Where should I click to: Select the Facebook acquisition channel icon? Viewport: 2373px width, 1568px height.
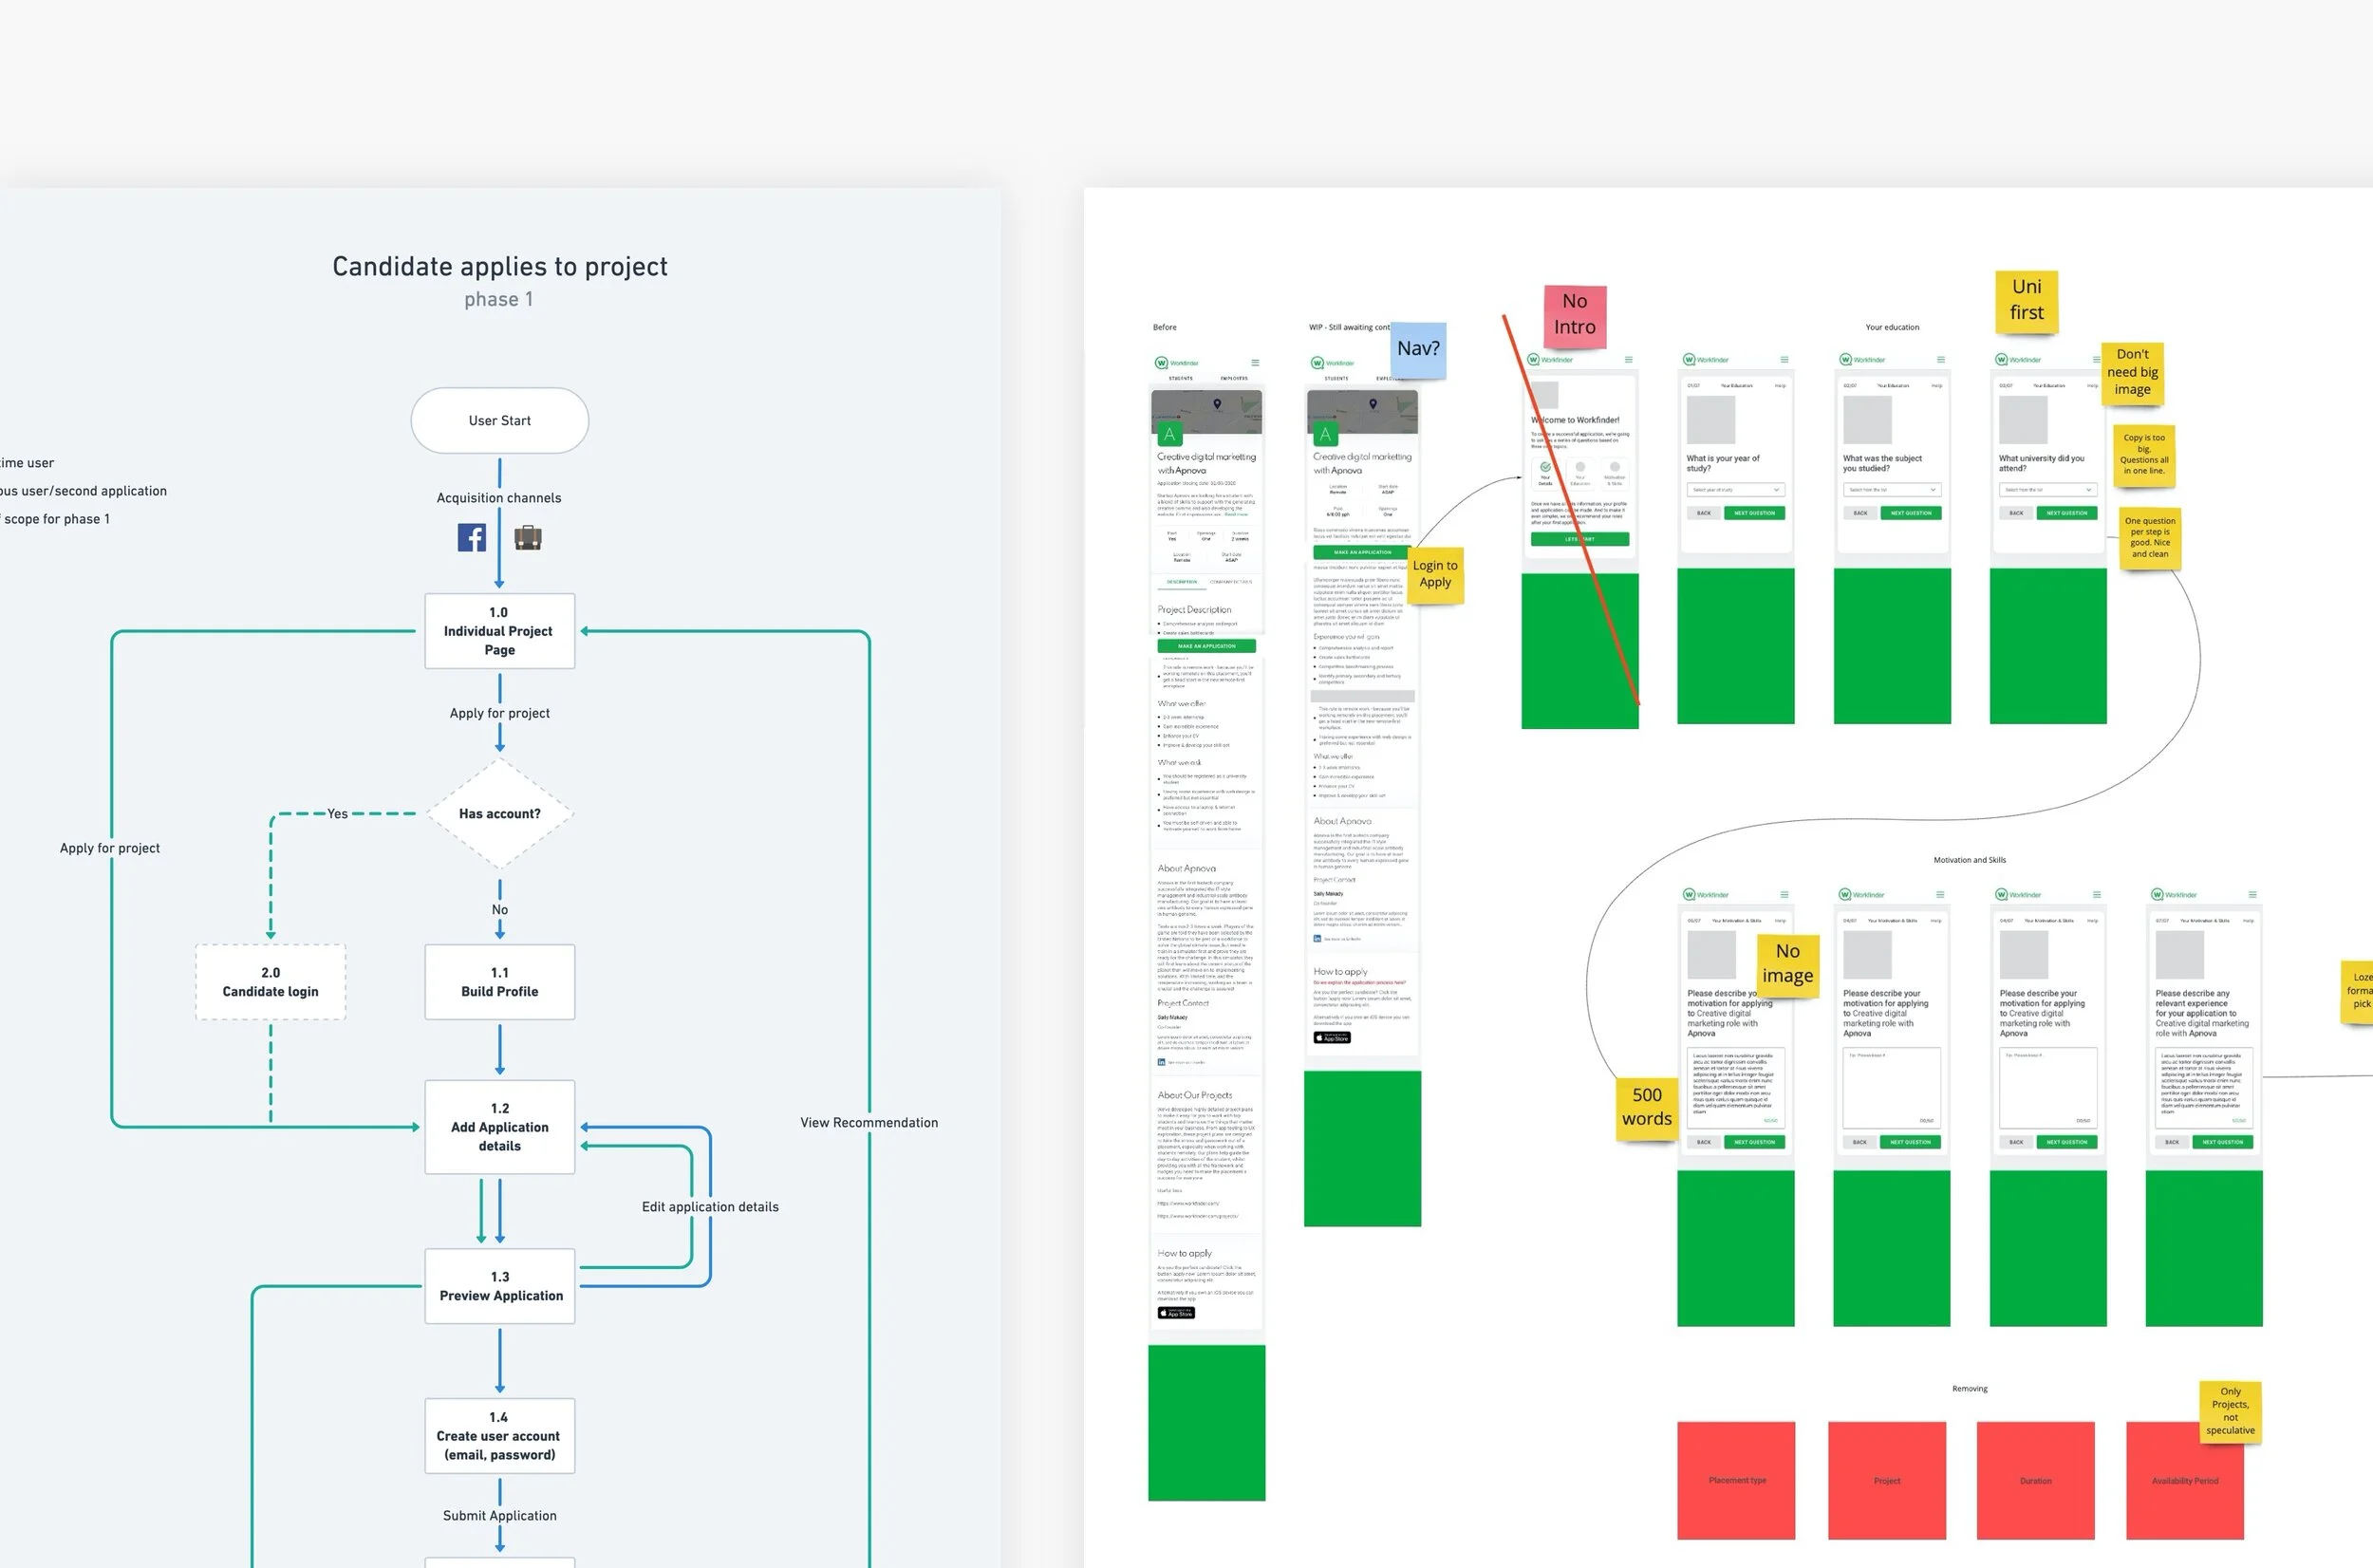[x=471, y=537]
